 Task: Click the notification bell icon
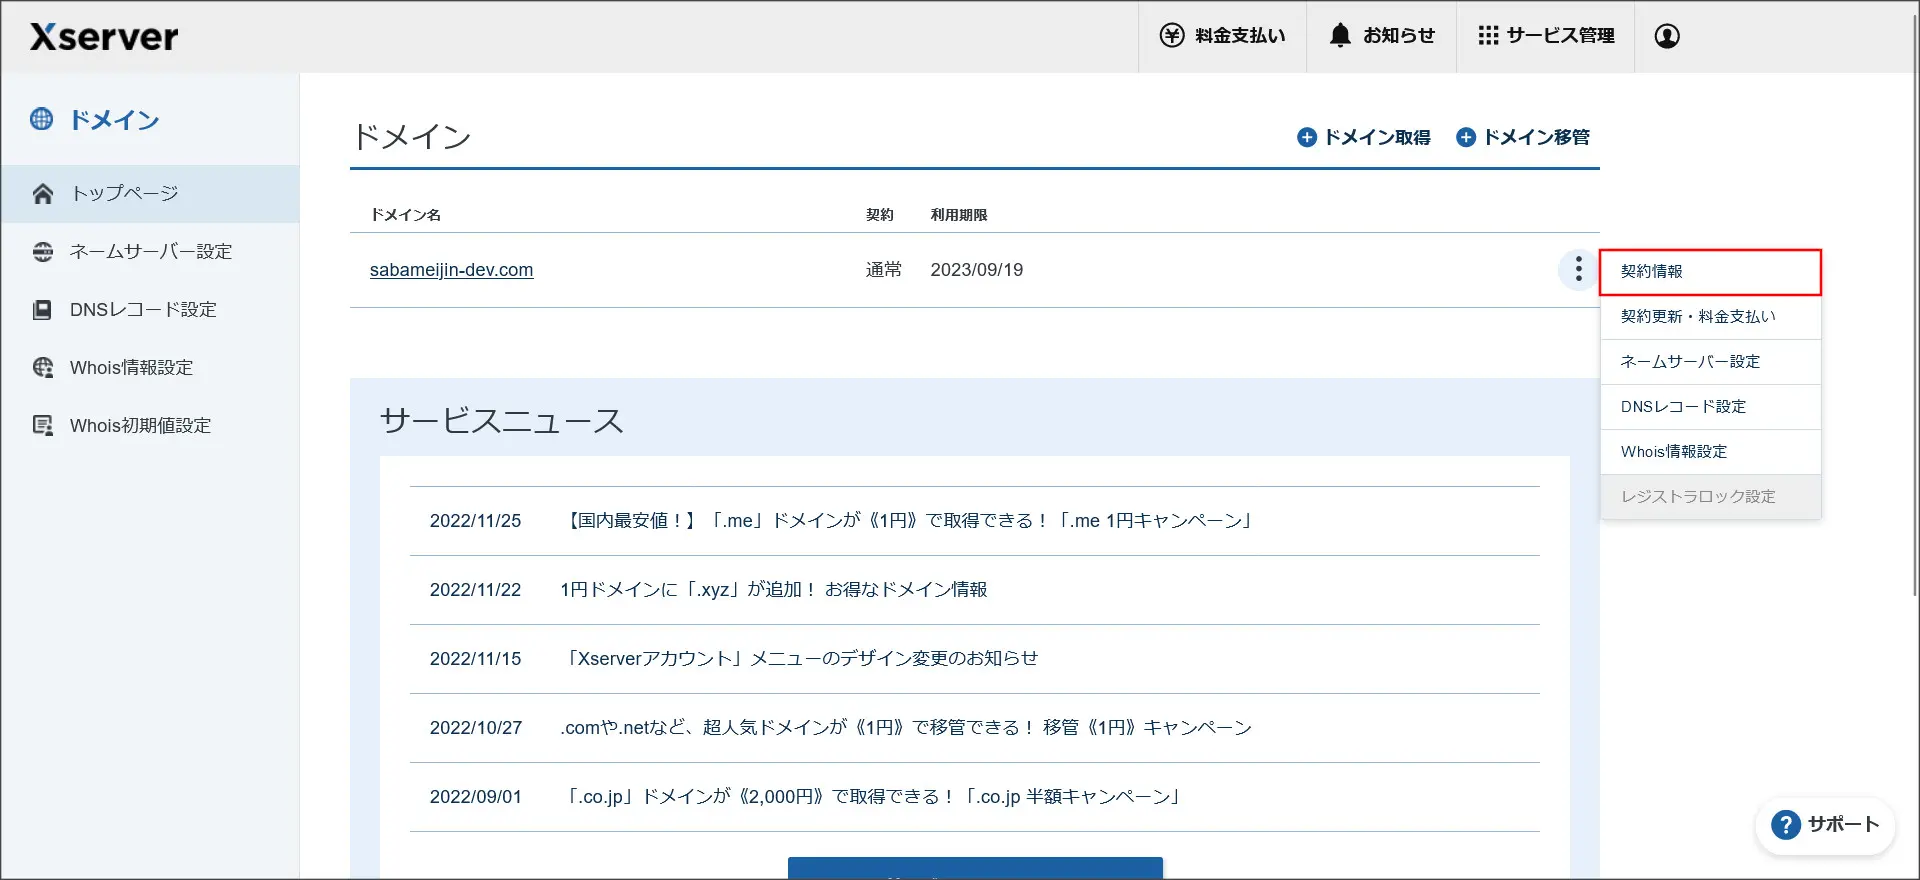[1340, 36]
